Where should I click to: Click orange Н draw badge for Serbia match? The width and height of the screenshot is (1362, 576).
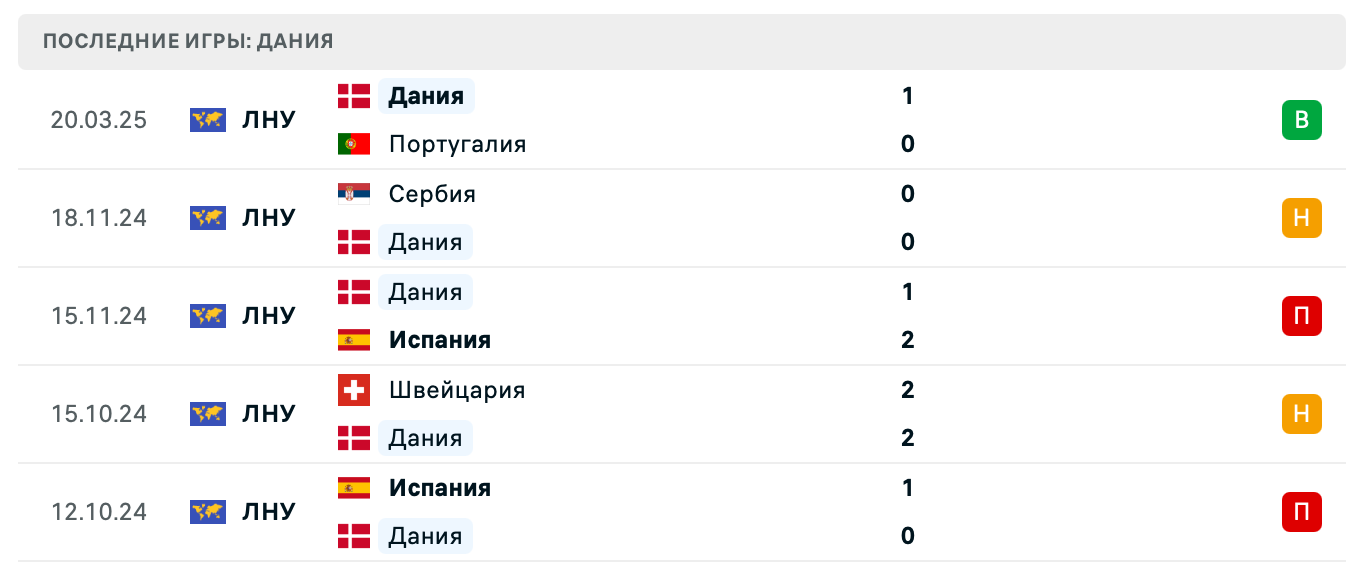1301,218
